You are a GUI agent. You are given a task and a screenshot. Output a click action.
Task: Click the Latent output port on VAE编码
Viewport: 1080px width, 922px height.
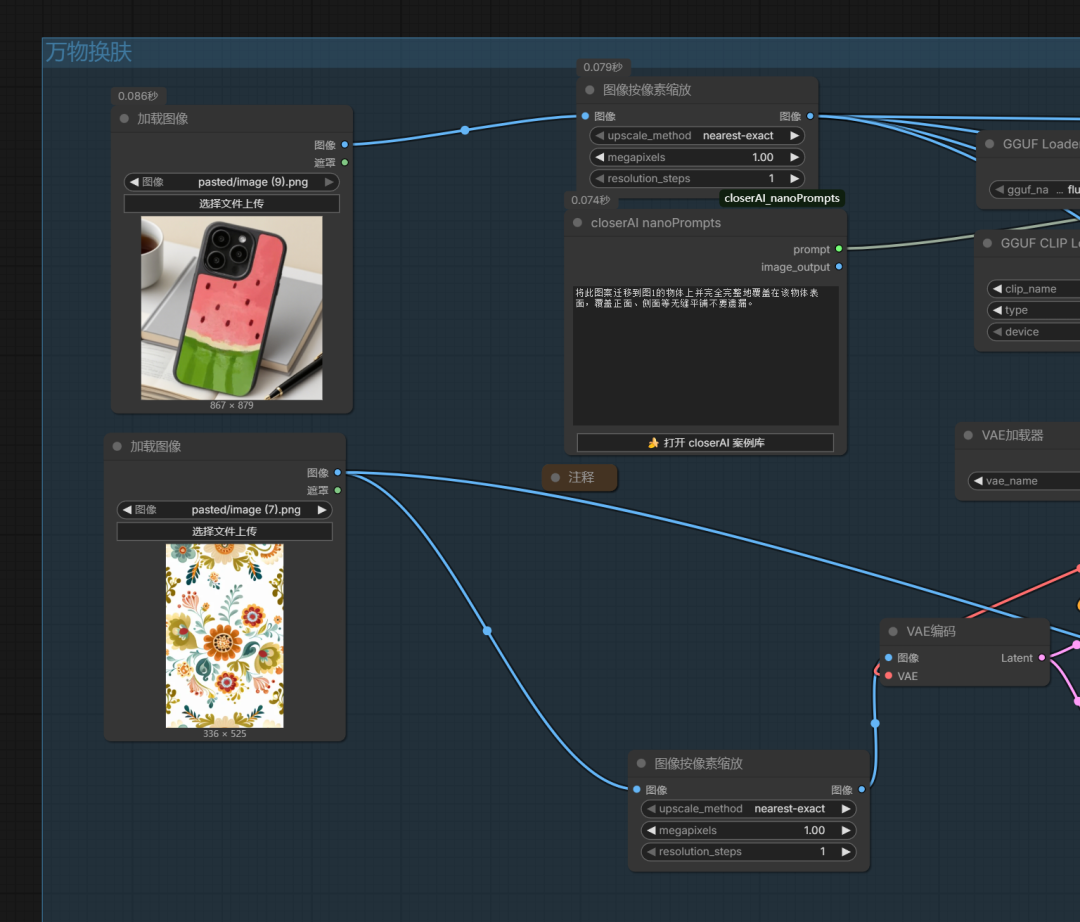1042,658
